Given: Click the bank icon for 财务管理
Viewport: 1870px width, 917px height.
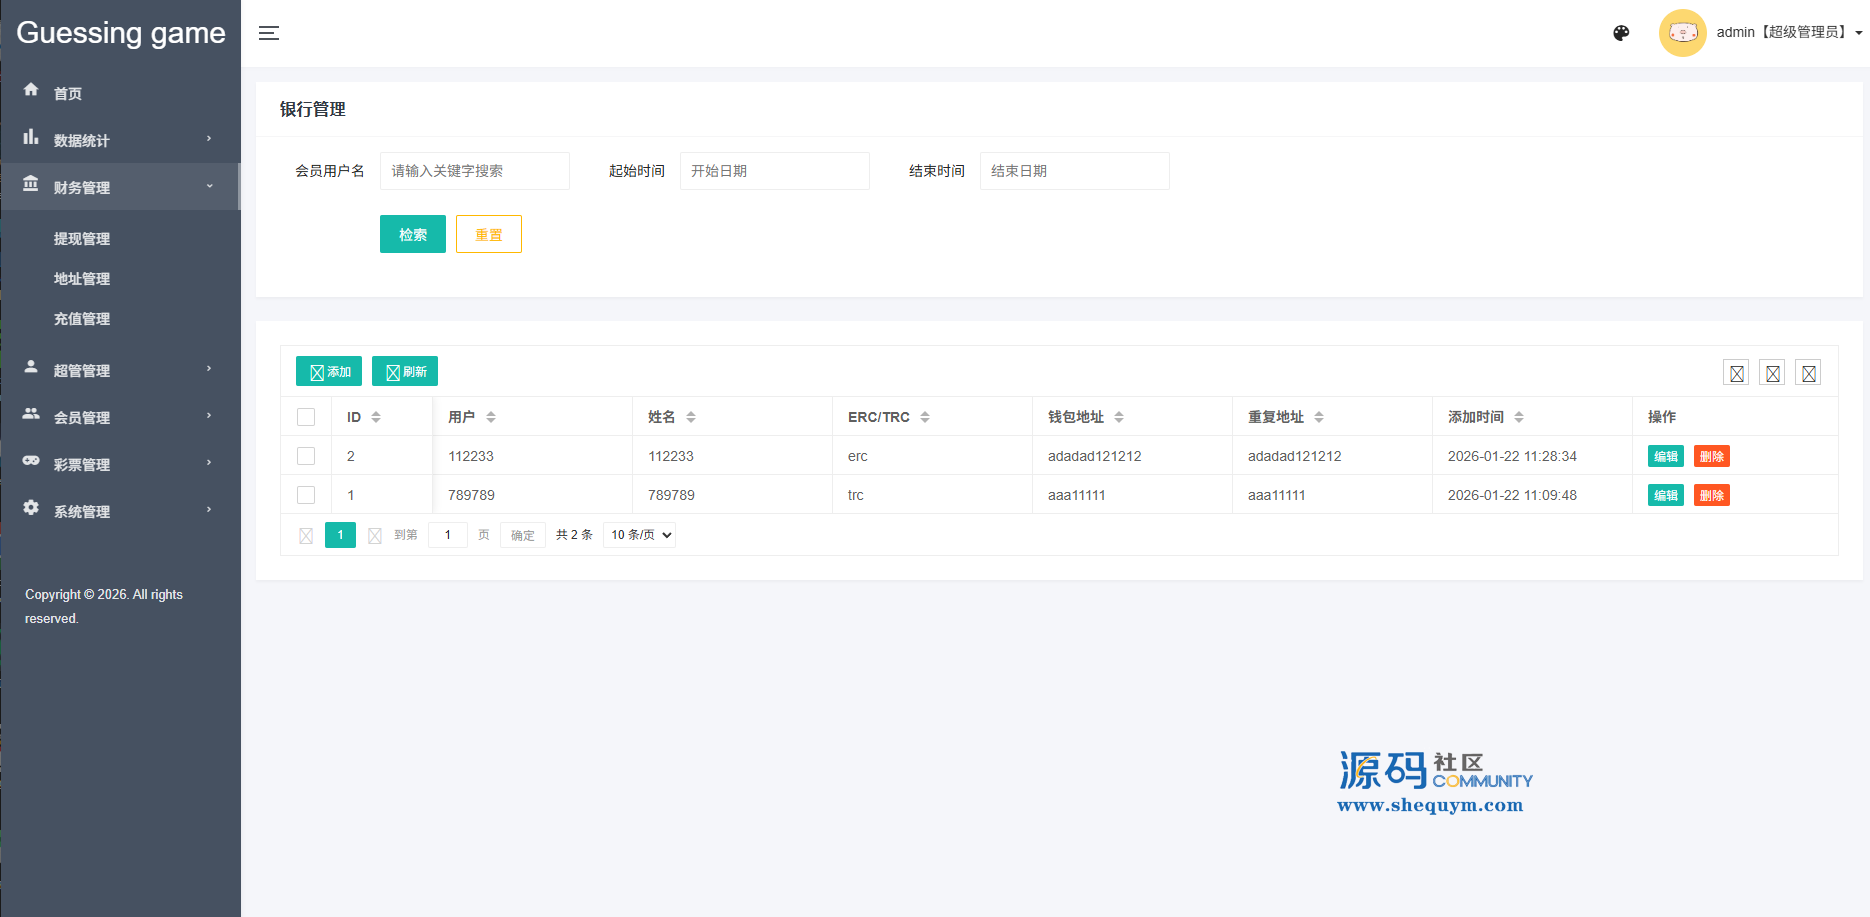Looking at the screenshot, I should pyautogui.click(x=31, y=184).
